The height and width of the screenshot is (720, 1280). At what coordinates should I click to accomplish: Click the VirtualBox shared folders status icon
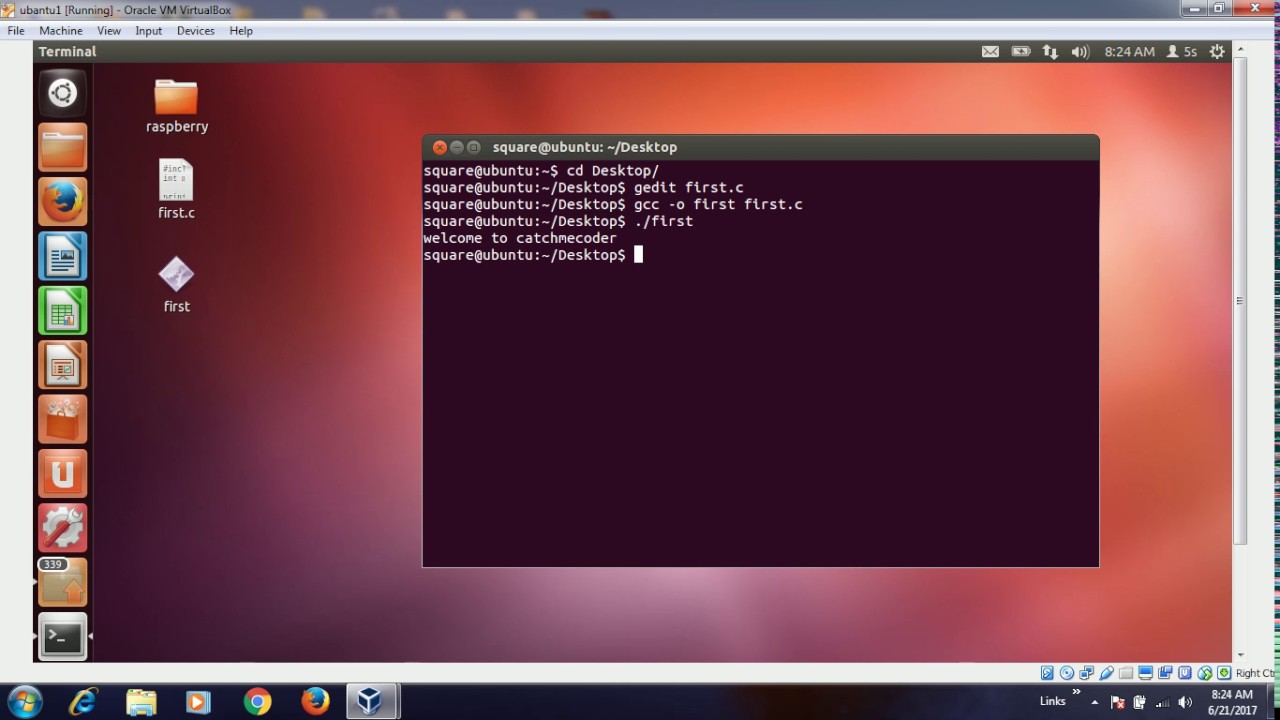[1126, 673]
